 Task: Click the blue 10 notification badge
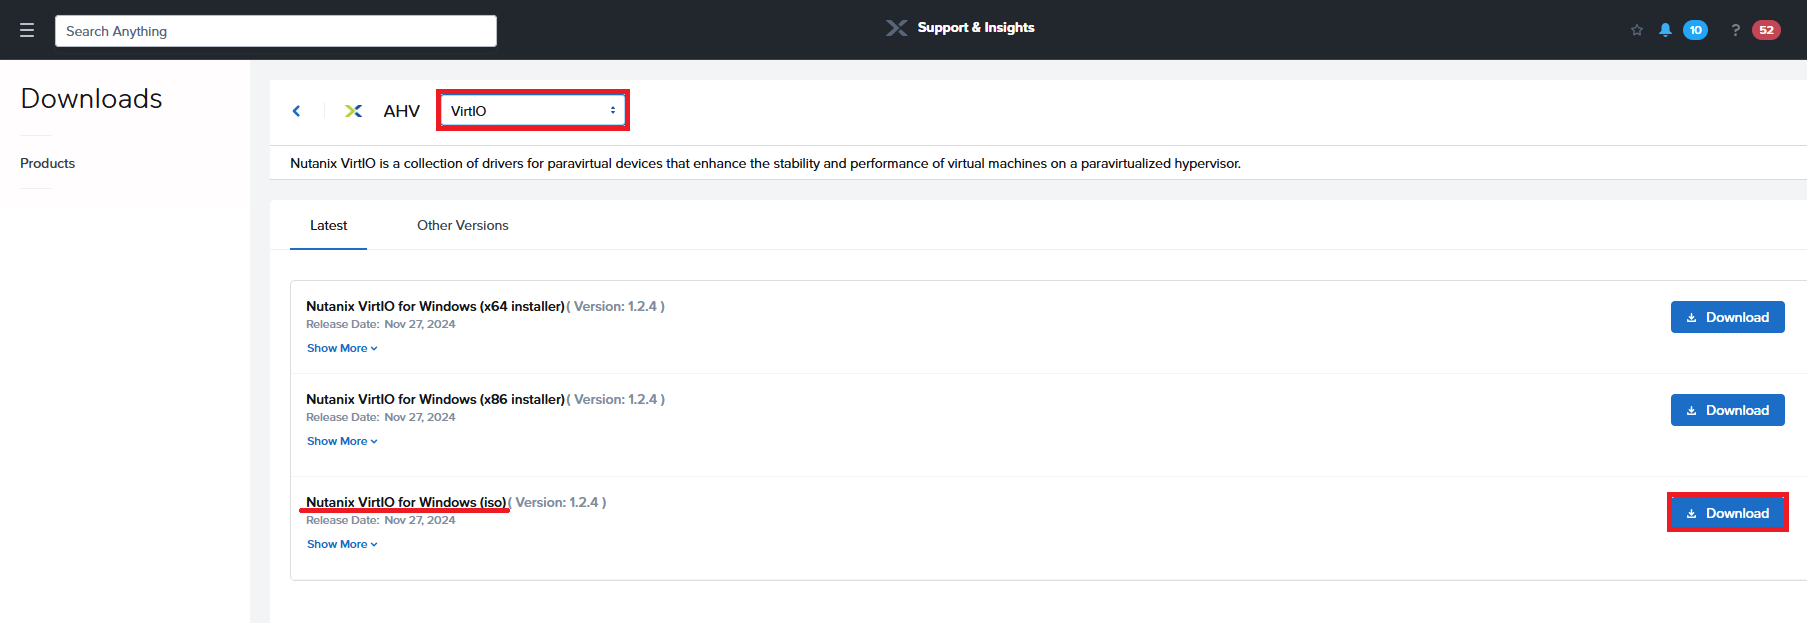(1695, 30)
